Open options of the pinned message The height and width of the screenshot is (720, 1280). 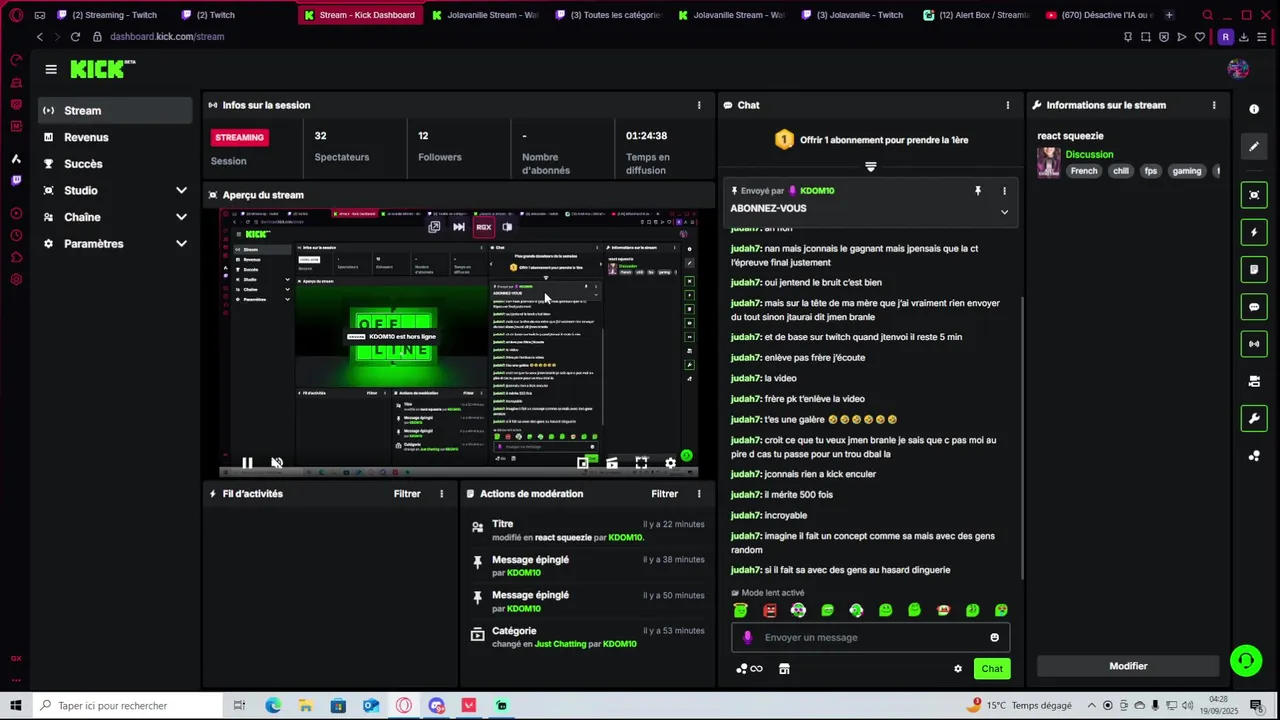point(1004,191)
